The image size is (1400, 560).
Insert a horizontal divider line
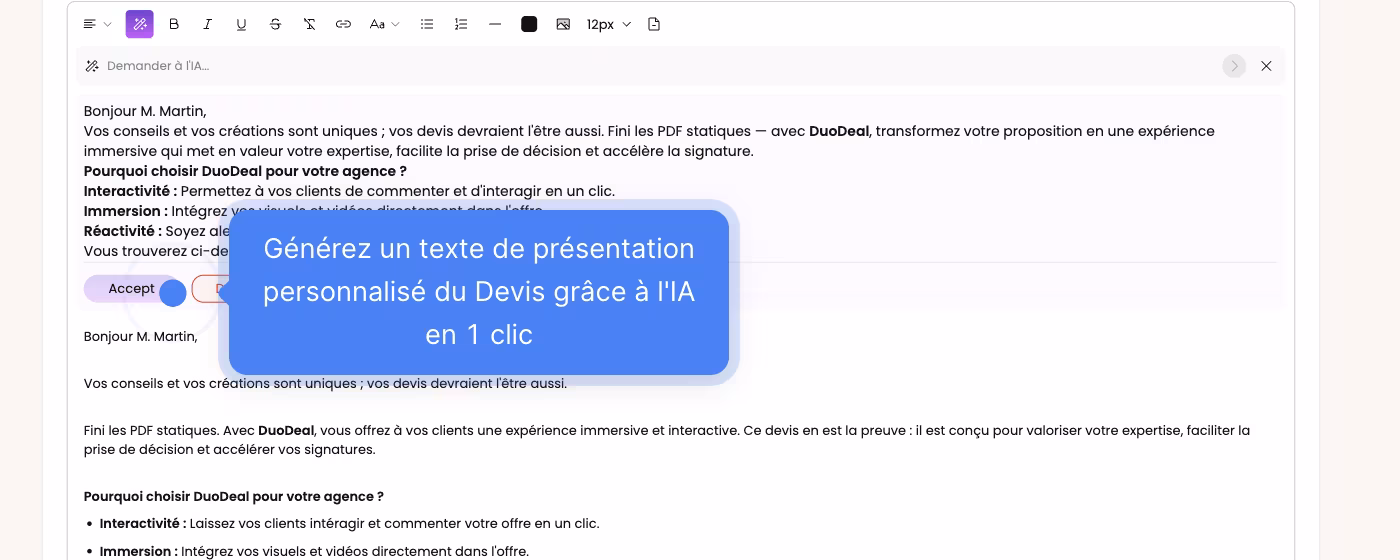[495, 24]
